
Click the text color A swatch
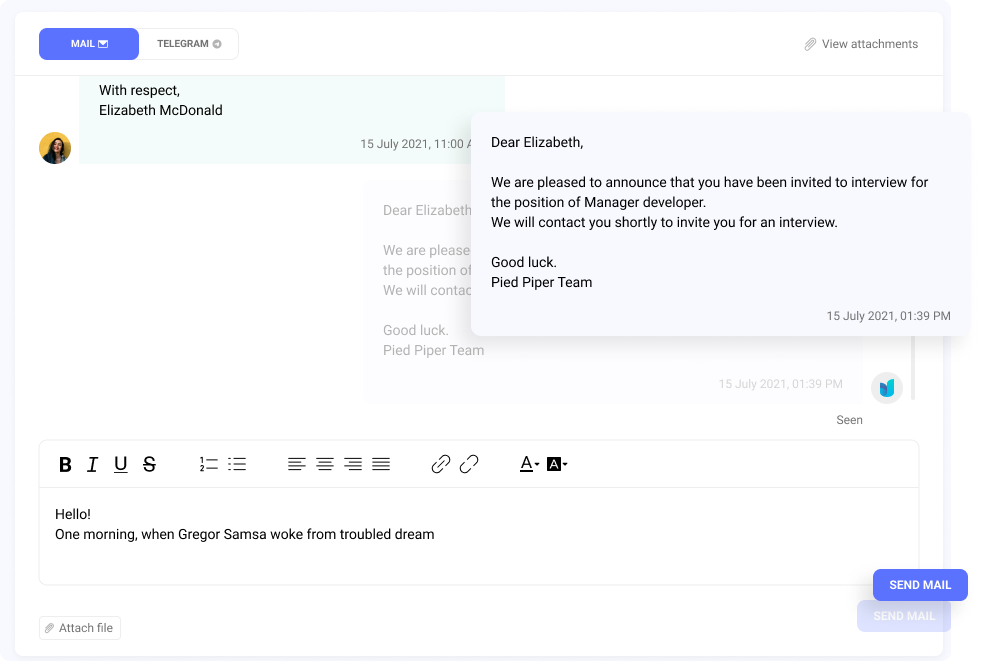(524, 463)
